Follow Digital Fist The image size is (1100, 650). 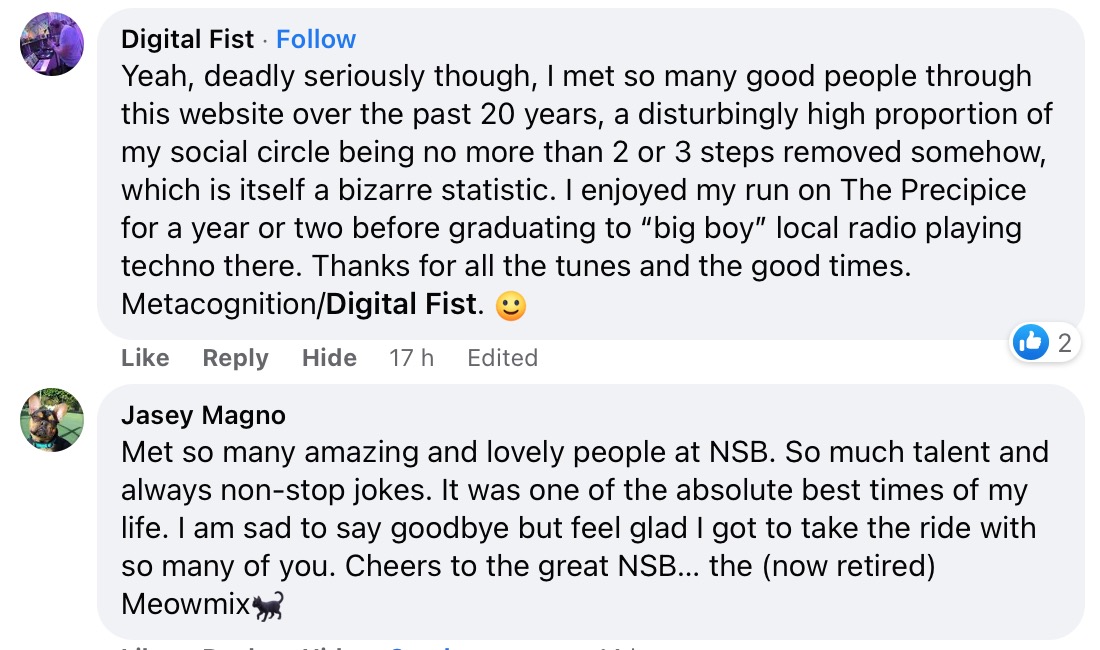(316, 39)
